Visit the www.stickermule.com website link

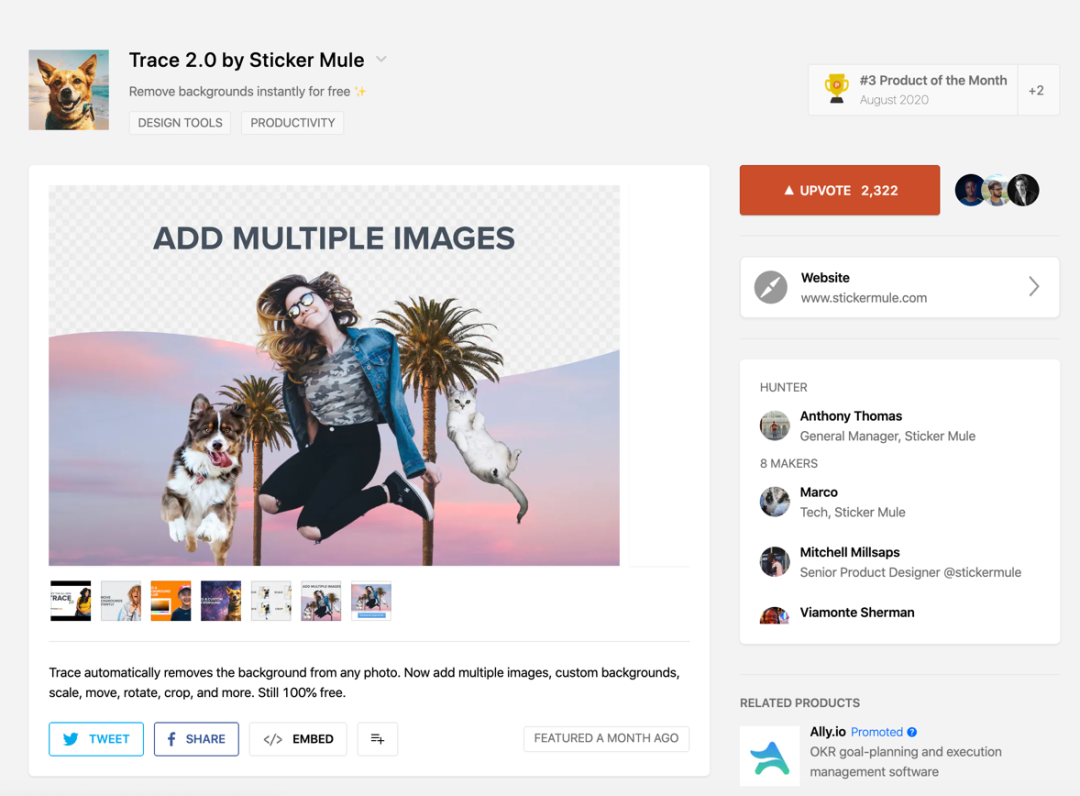(x=864, y=297)
